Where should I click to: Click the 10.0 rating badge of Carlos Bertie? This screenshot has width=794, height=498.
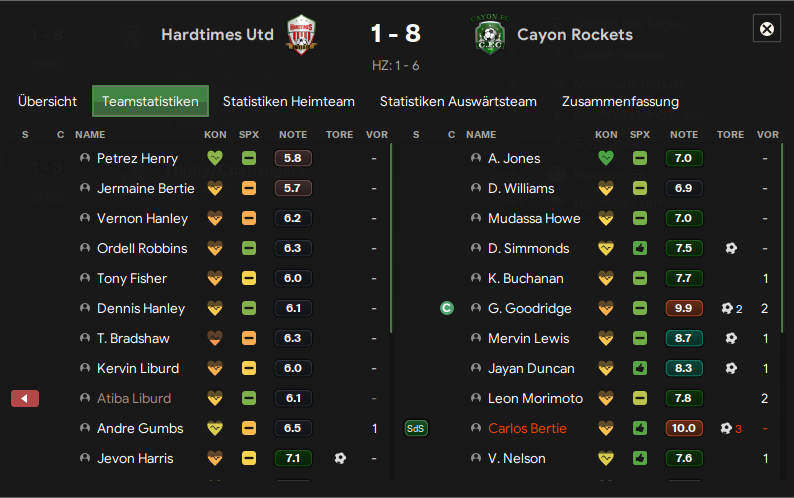683,429
